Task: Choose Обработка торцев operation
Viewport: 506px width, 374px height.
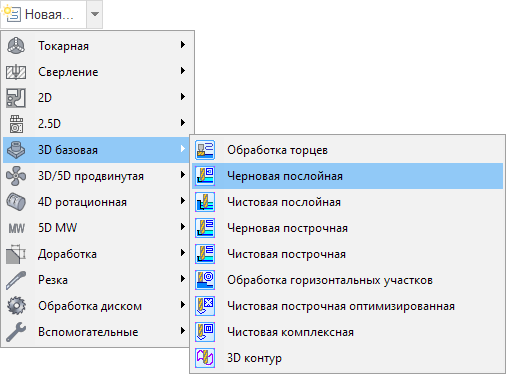Action: click(347, 150)
